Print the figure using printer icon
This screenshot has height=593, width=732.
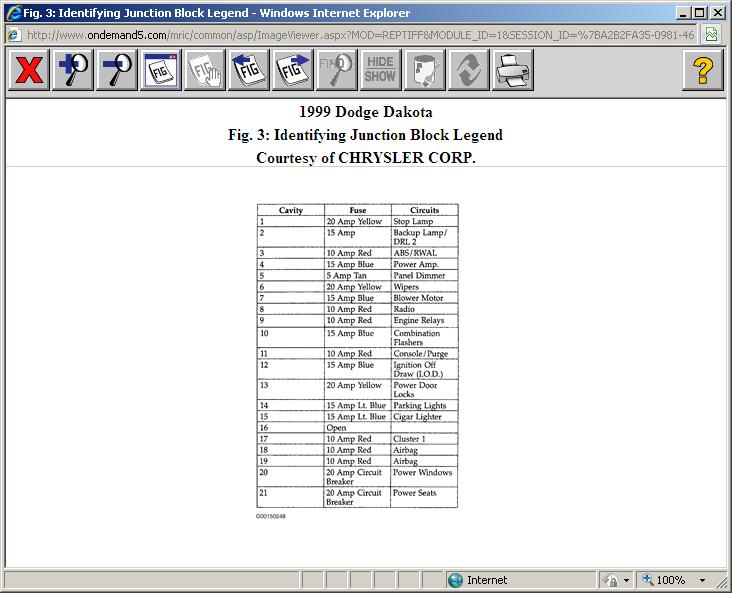[x=512, y=70]
